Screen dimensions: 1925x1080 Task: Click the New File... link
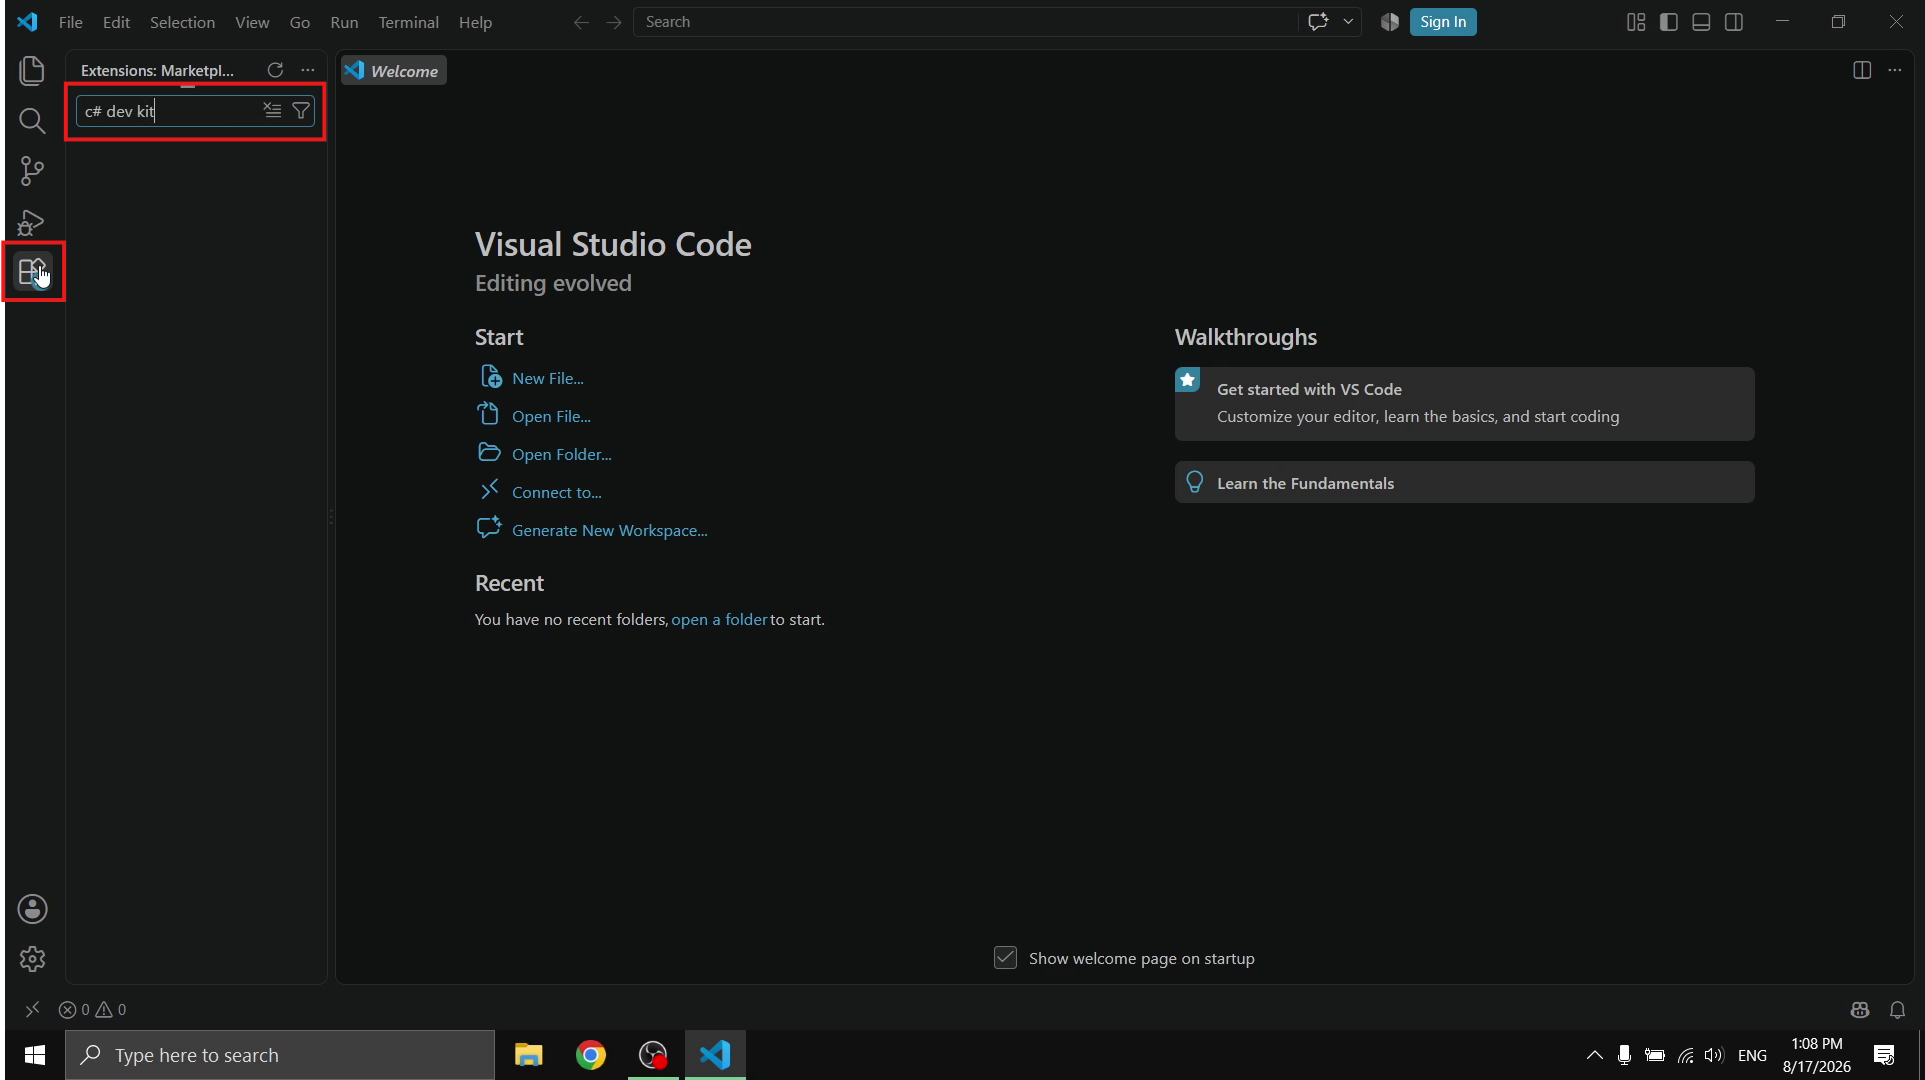pos(547,378)
